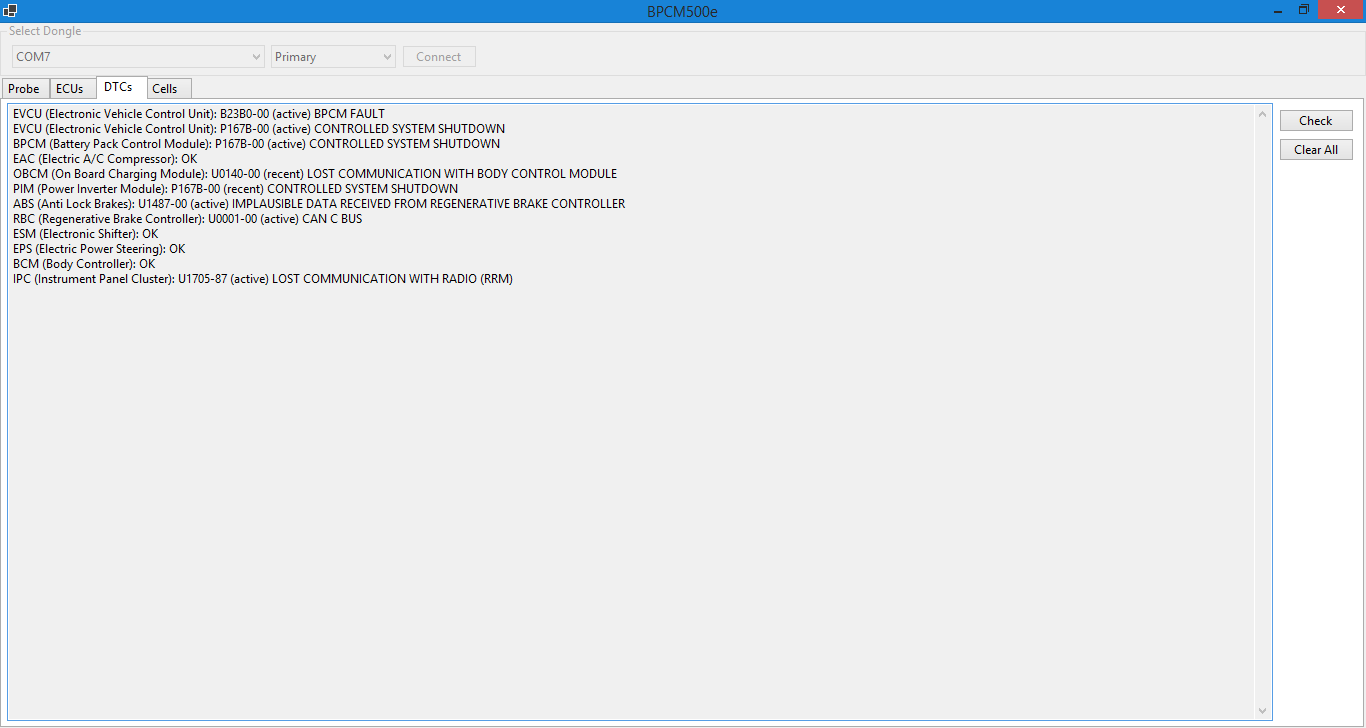Select the EVCU B23B0-00 BPCM FAULT line
The width and height of the screenshot is (1366, 728).
tap(199, 114)
